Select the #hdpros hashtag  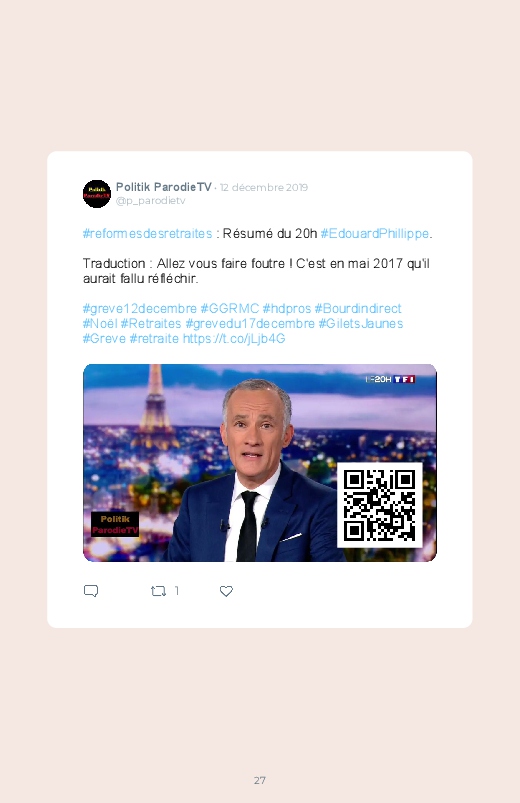pyautogui.click(x=287, y=309)
